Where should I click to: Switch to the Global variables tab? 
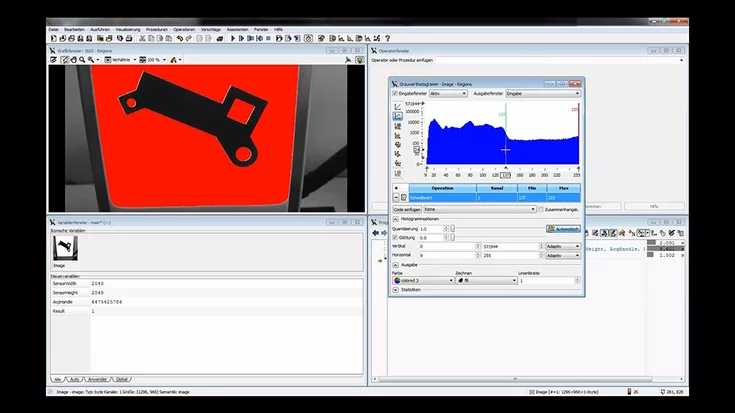click(x=122, y=380)
